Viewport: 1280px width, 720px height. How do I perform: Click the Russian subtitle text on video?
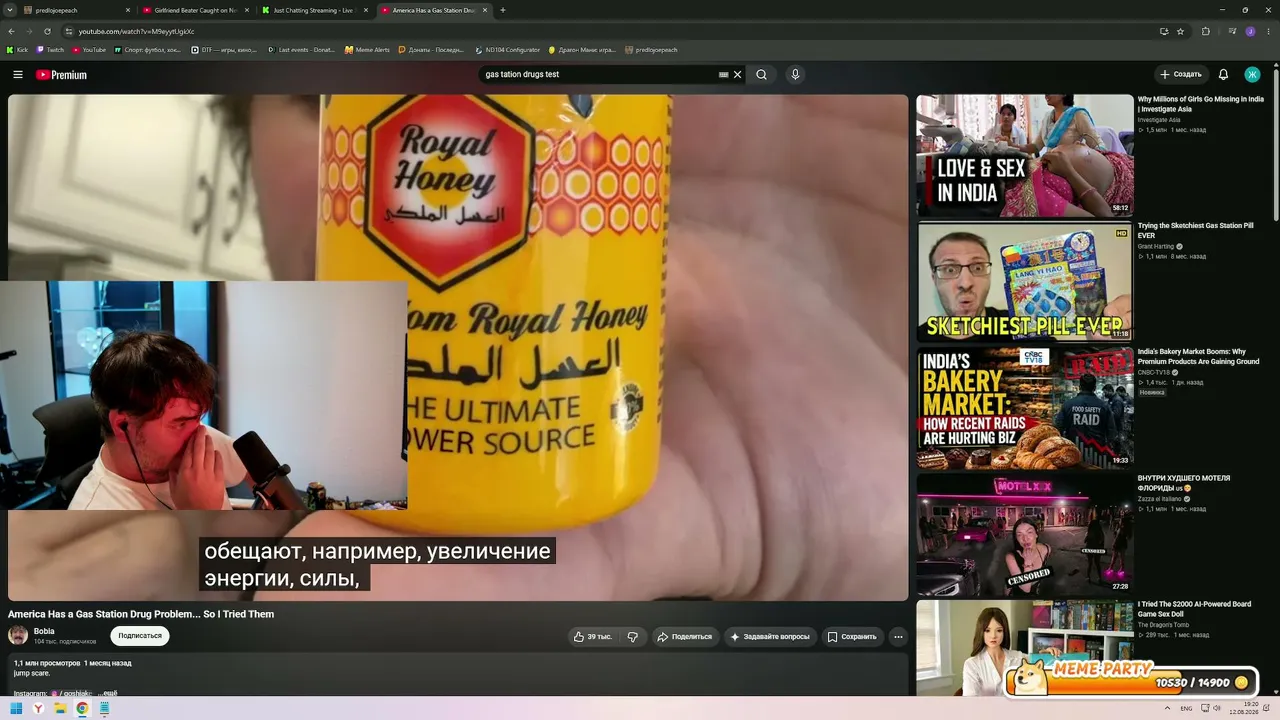[x=378, y=564]
